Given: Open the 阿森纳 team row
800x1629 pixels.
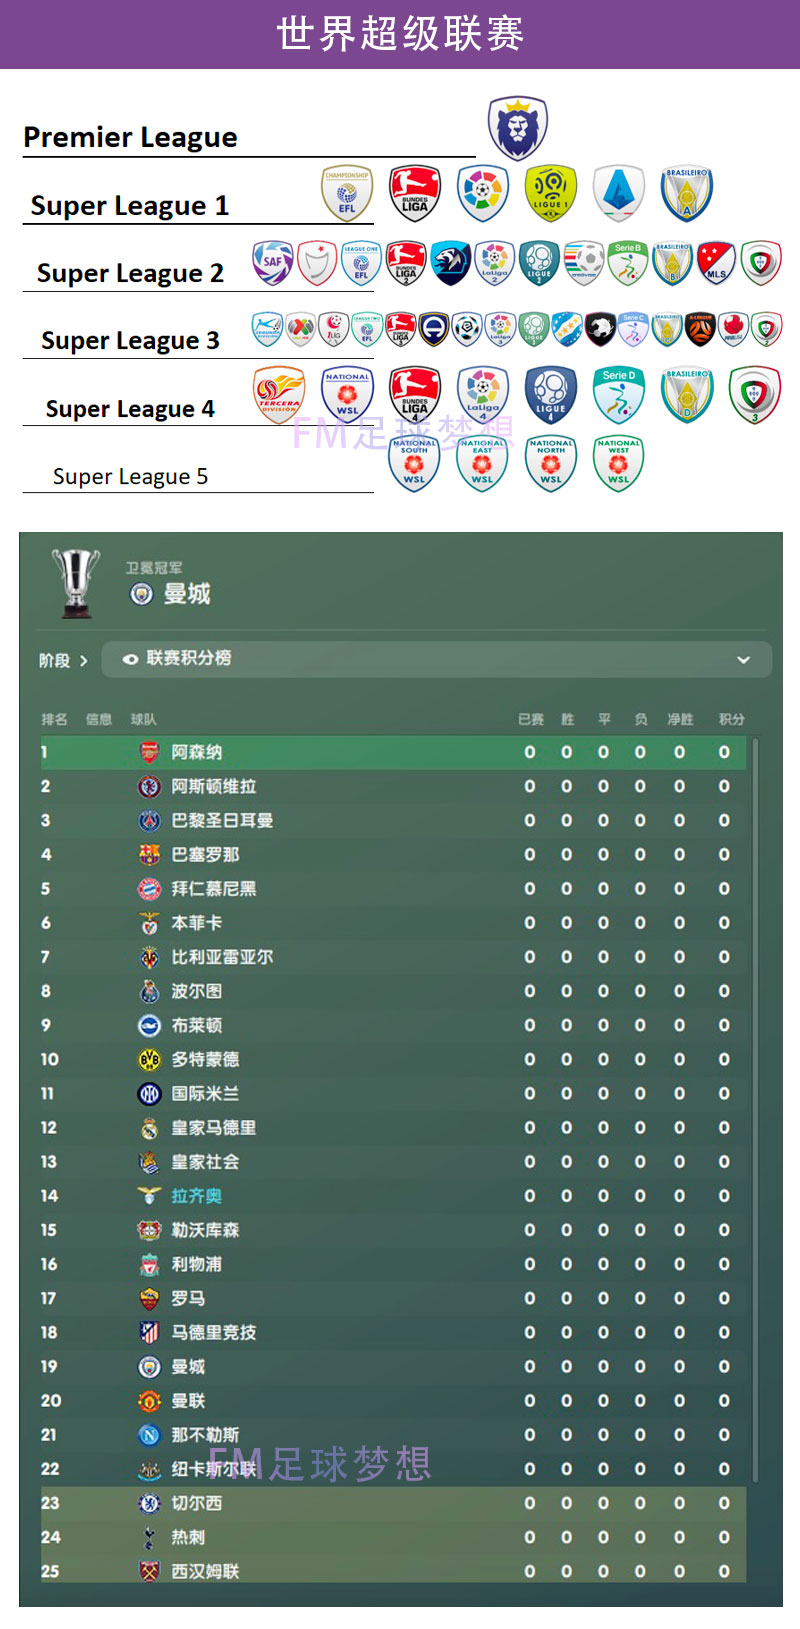Looking at the screenshot, I should tap(393, 752).
